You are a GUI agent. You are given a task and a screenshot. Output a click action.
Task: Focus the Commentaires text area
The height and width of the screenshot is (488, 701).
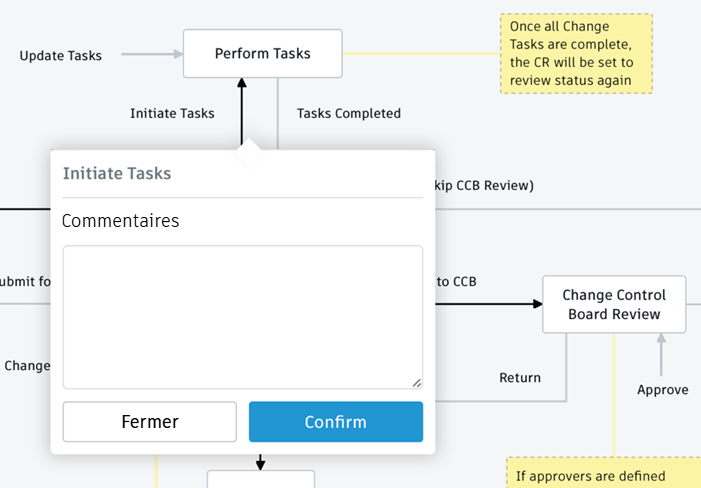coord(242,317)
